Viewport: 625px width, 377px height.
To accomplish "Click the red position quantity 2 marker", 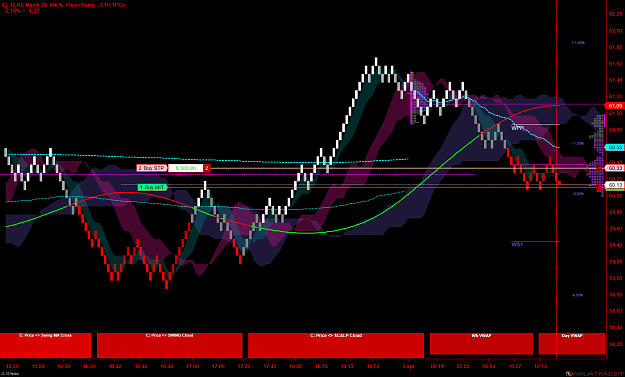I will [206, 168].
